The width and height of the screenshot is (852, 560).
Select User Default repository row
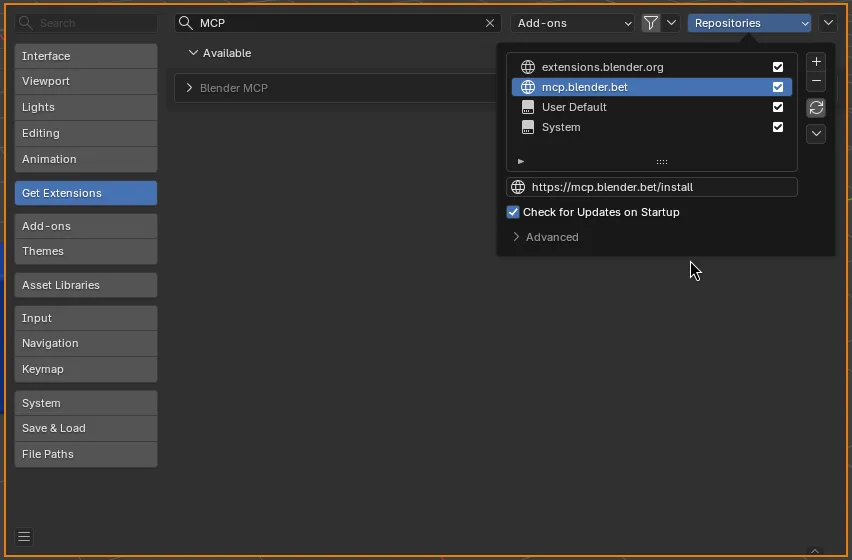(651, 107)
